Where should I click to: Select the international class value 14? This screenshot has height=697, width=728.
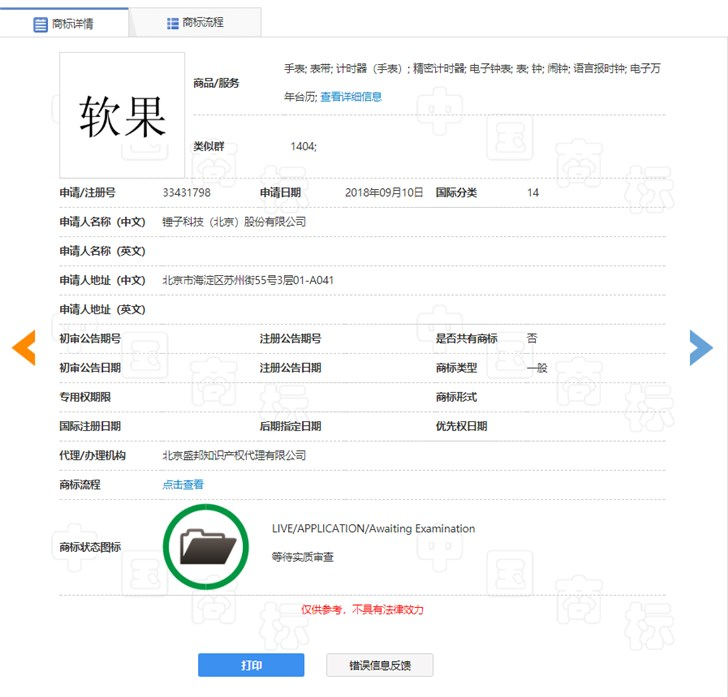click(x=533, y=193)
